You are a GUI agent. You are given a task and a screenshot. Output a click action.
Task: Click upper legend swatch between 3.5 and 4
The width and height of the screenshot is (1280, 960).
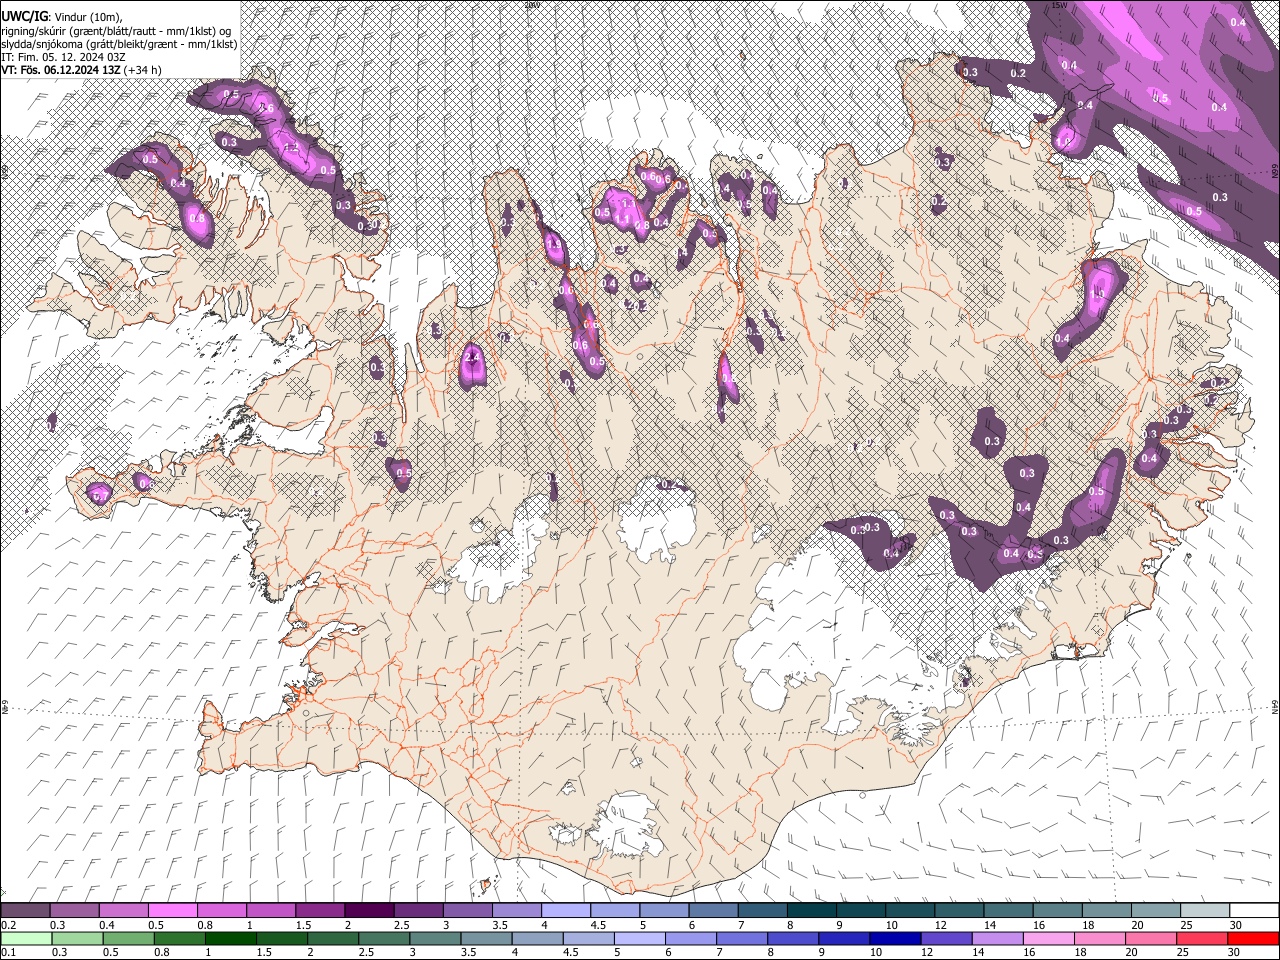click(518, 910)
